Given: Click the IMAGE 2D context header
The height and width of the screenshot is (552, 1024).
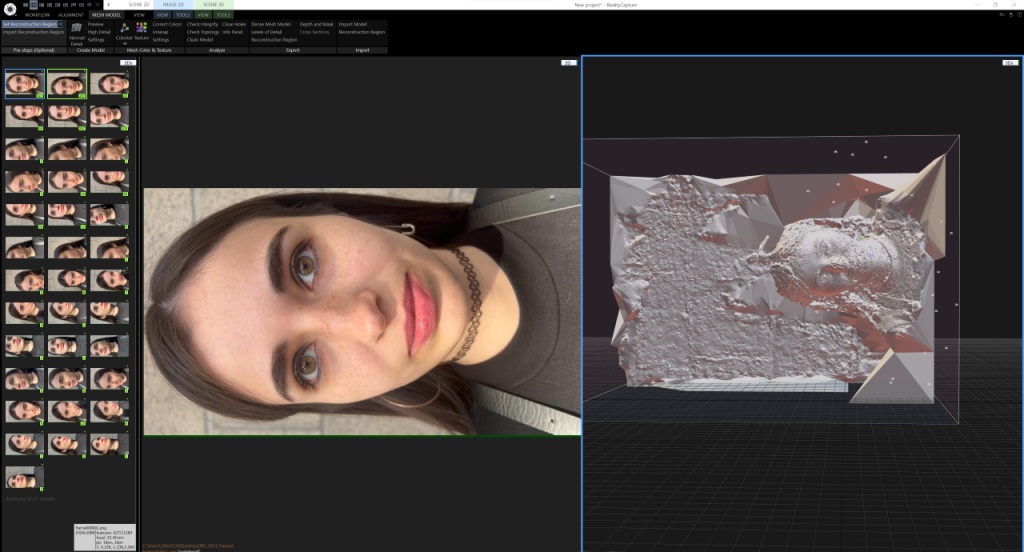Looking at the screenshot, I should 173,5.
